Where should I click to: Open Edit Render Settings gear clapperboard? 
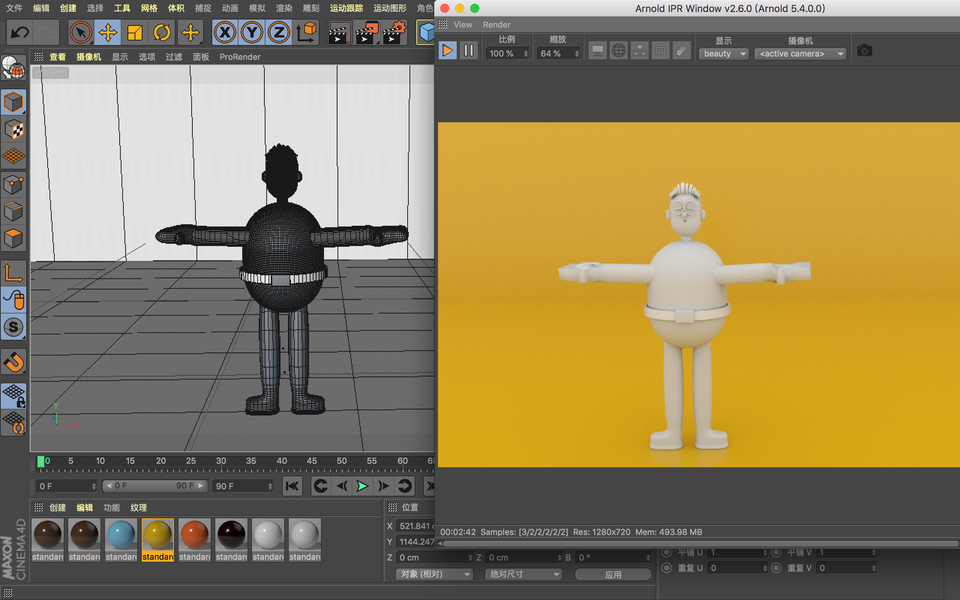pyautogui.click(x=395, y=33)
